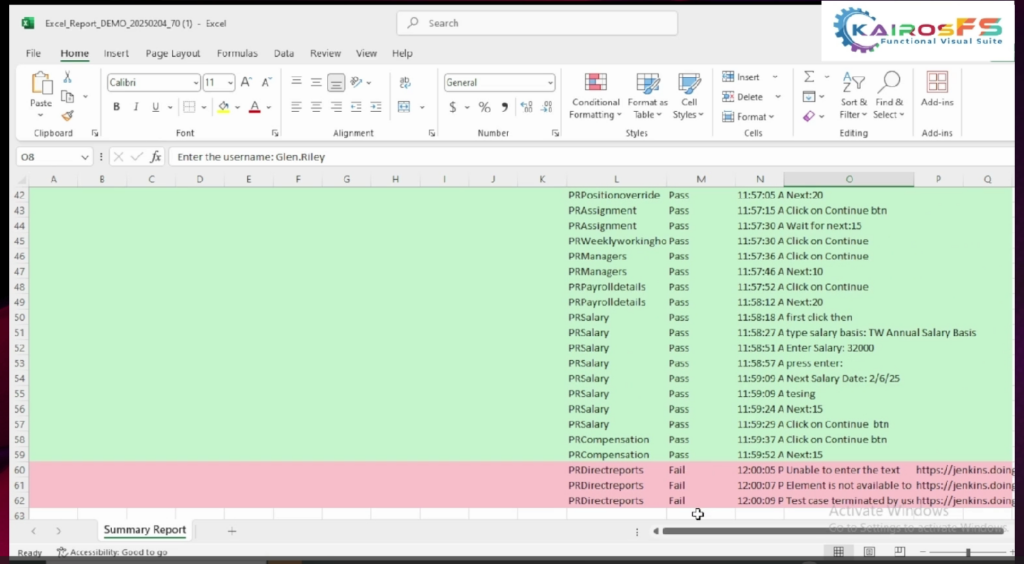Open the Add-ins pane
Viewport: 1024px width, 564px height.
coord(937,90)
